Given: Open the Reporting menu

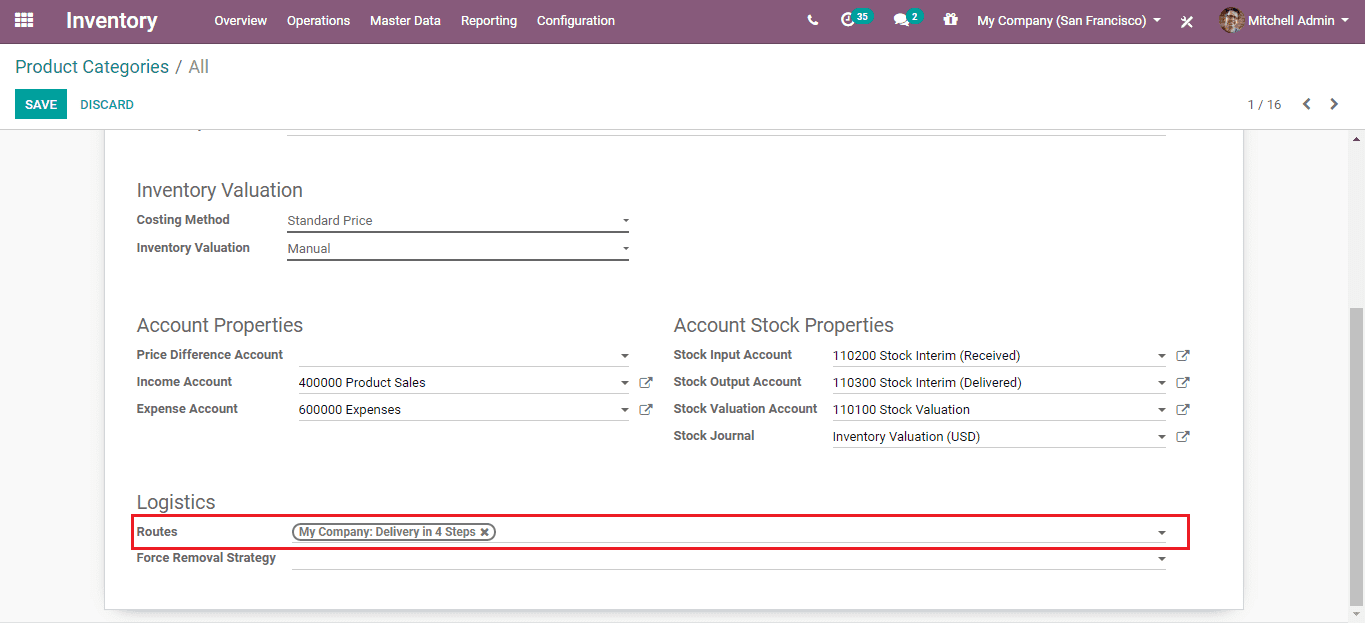Looking at the screenshot, I should 489,20.
